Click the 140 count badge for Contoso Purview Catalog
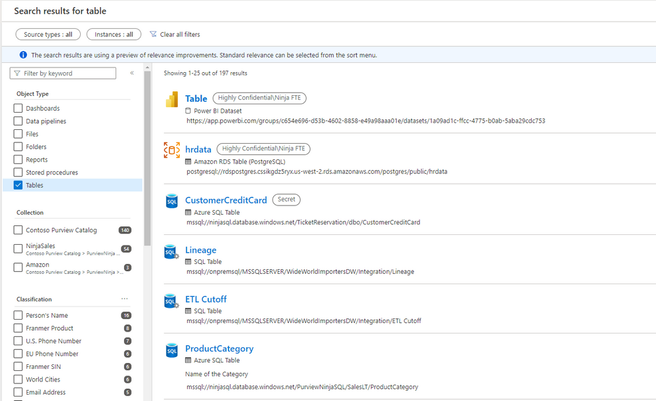This screenshot has height=401, width=656. tap(125, 230)
